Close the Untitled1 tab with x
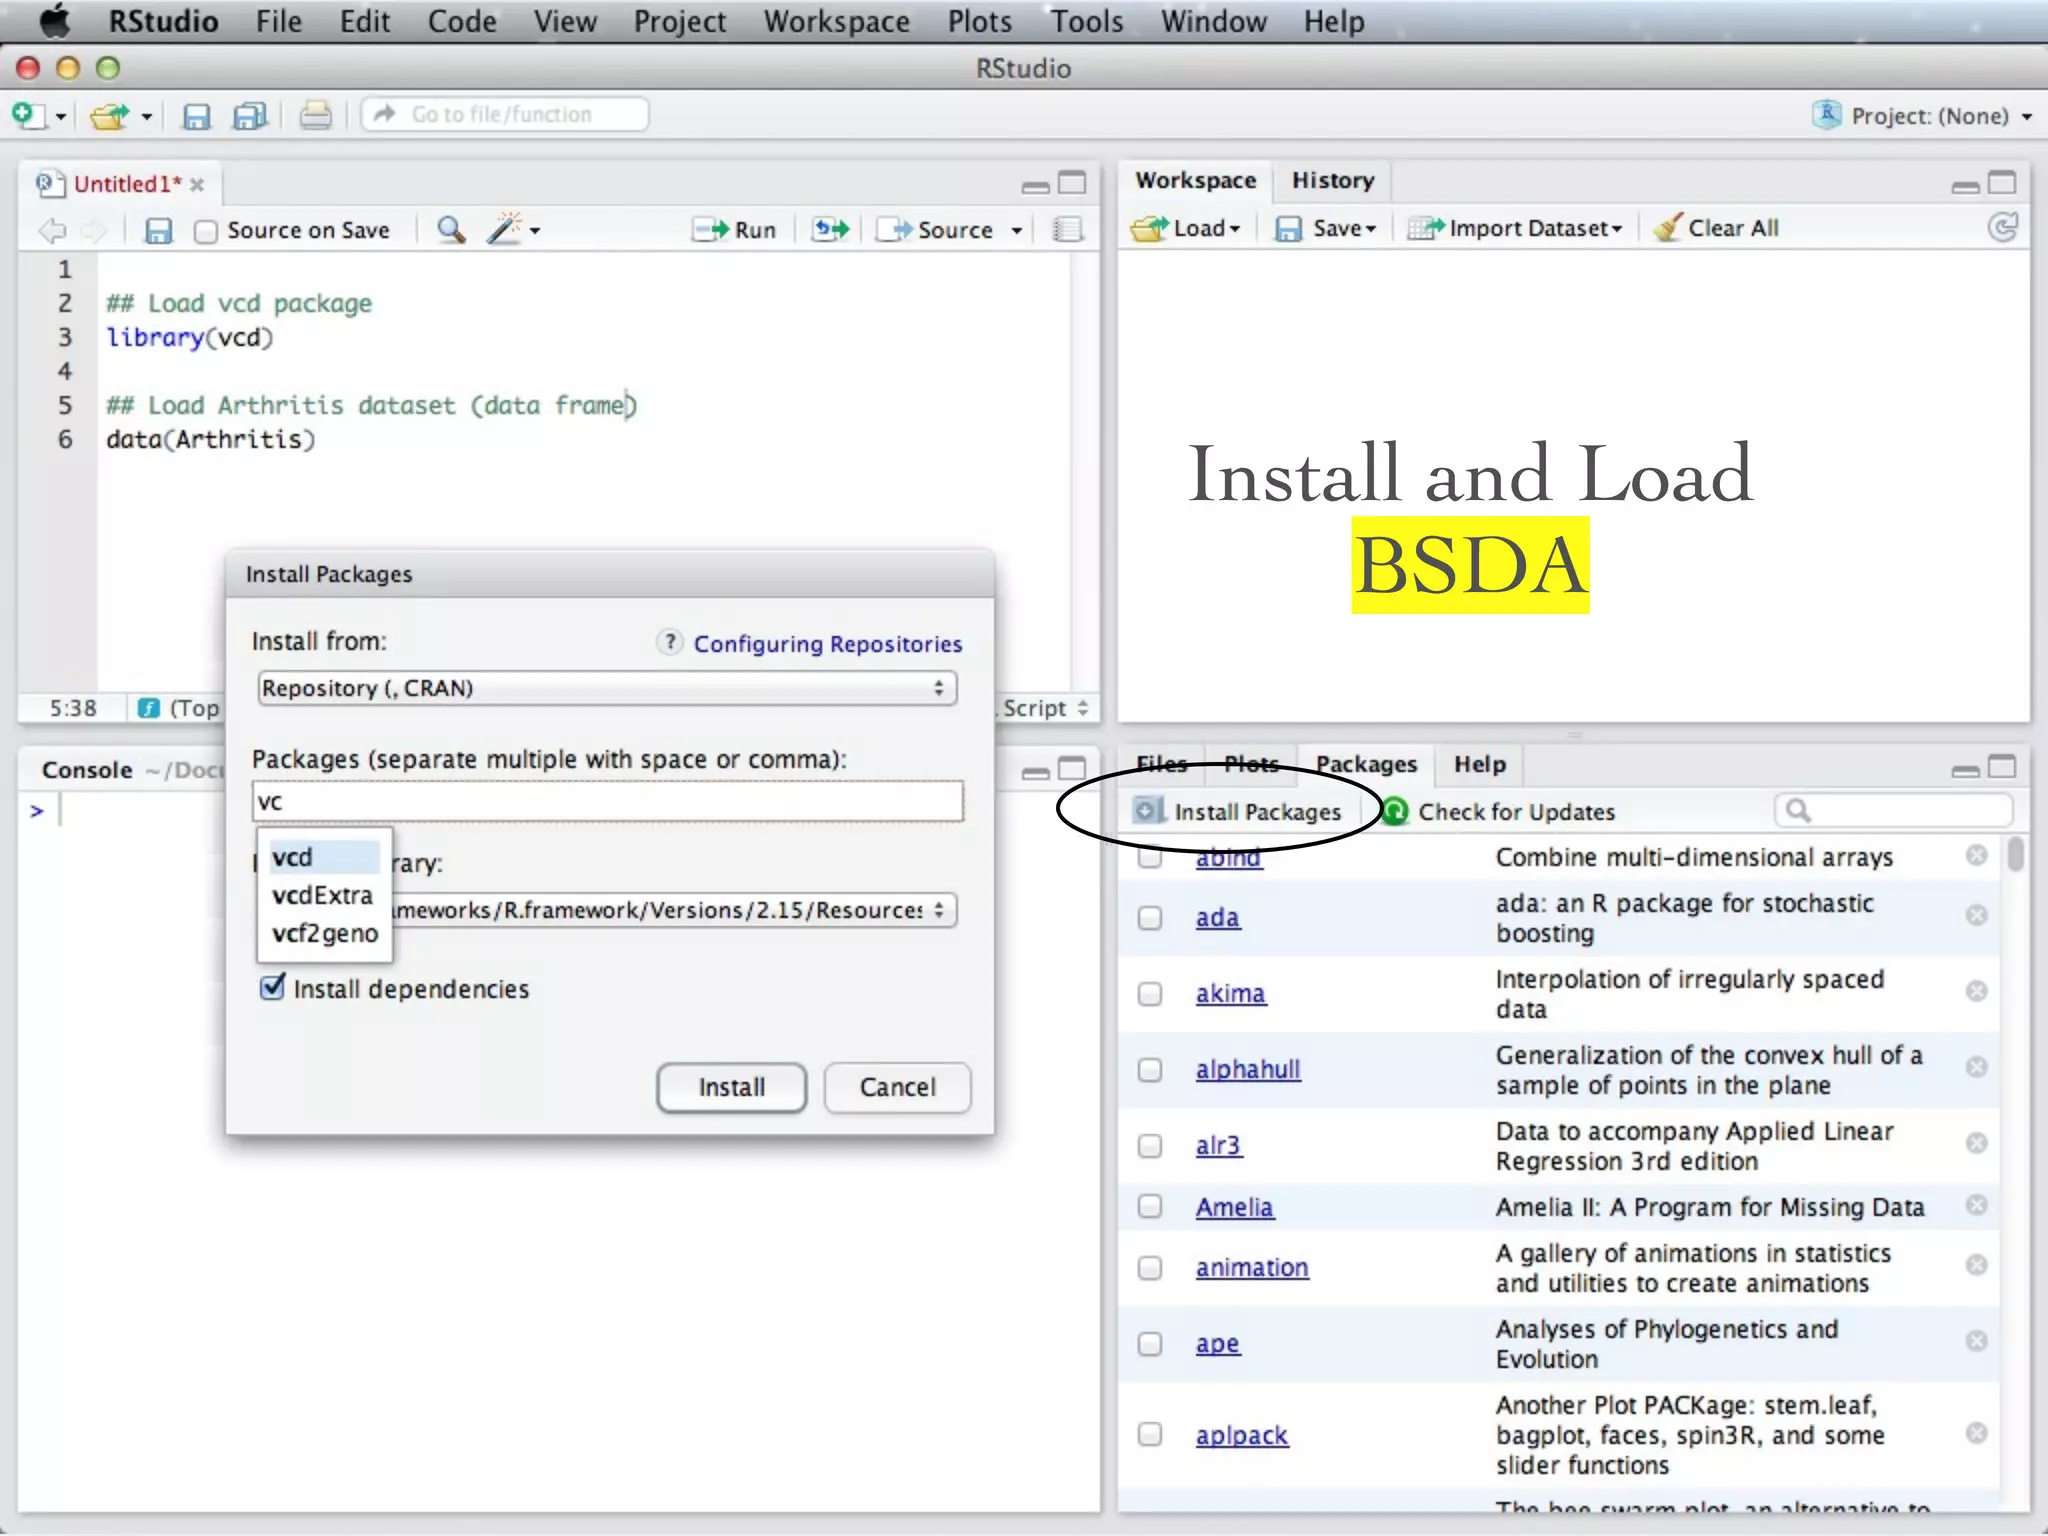Screen dimensions: 2048x1536 pyautogui.click(x=197, y=185)
